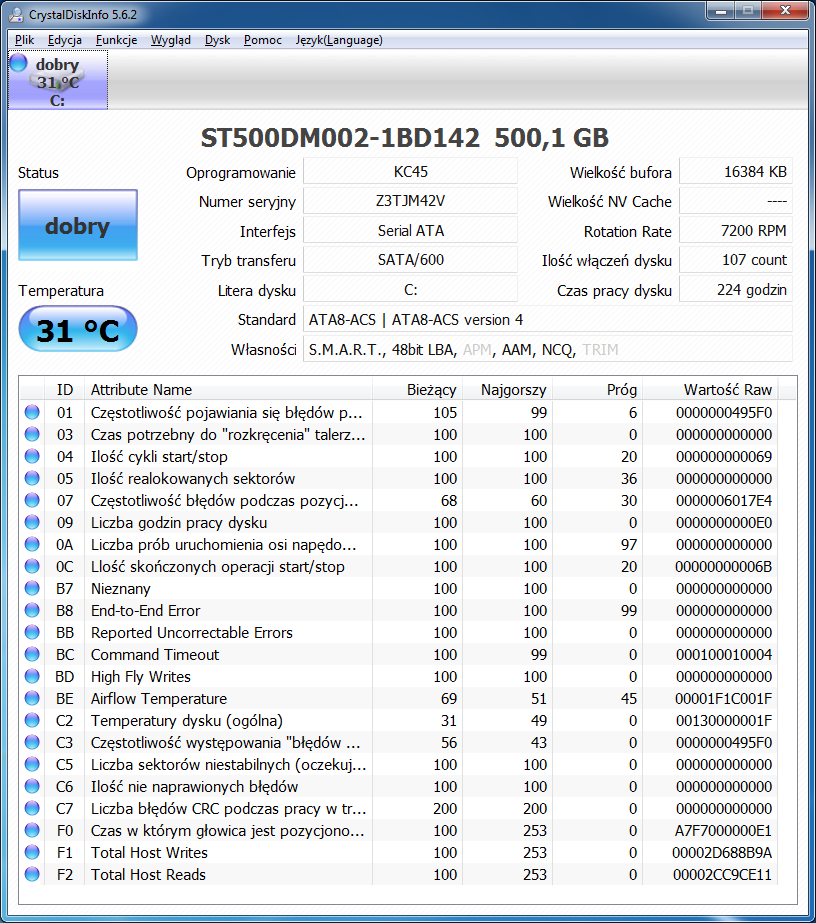Click the Najgorszy column header
816x923 pixels.
(507, 390)
